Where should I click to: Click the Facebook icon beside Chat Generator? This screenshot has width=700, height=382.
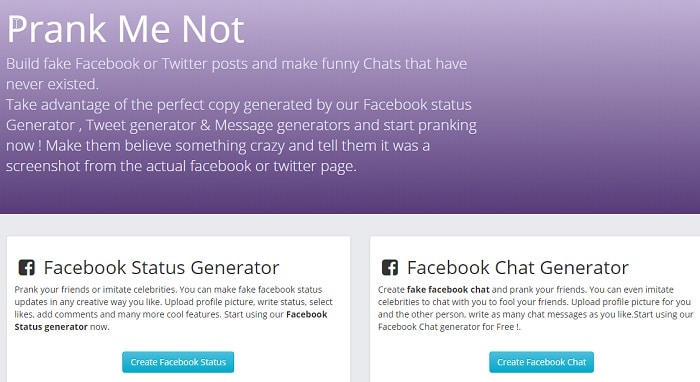(x=390, y=268)
